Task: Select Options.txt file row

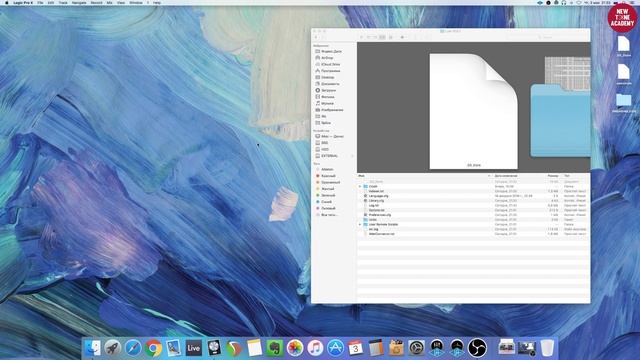Action: click(473, 210)
